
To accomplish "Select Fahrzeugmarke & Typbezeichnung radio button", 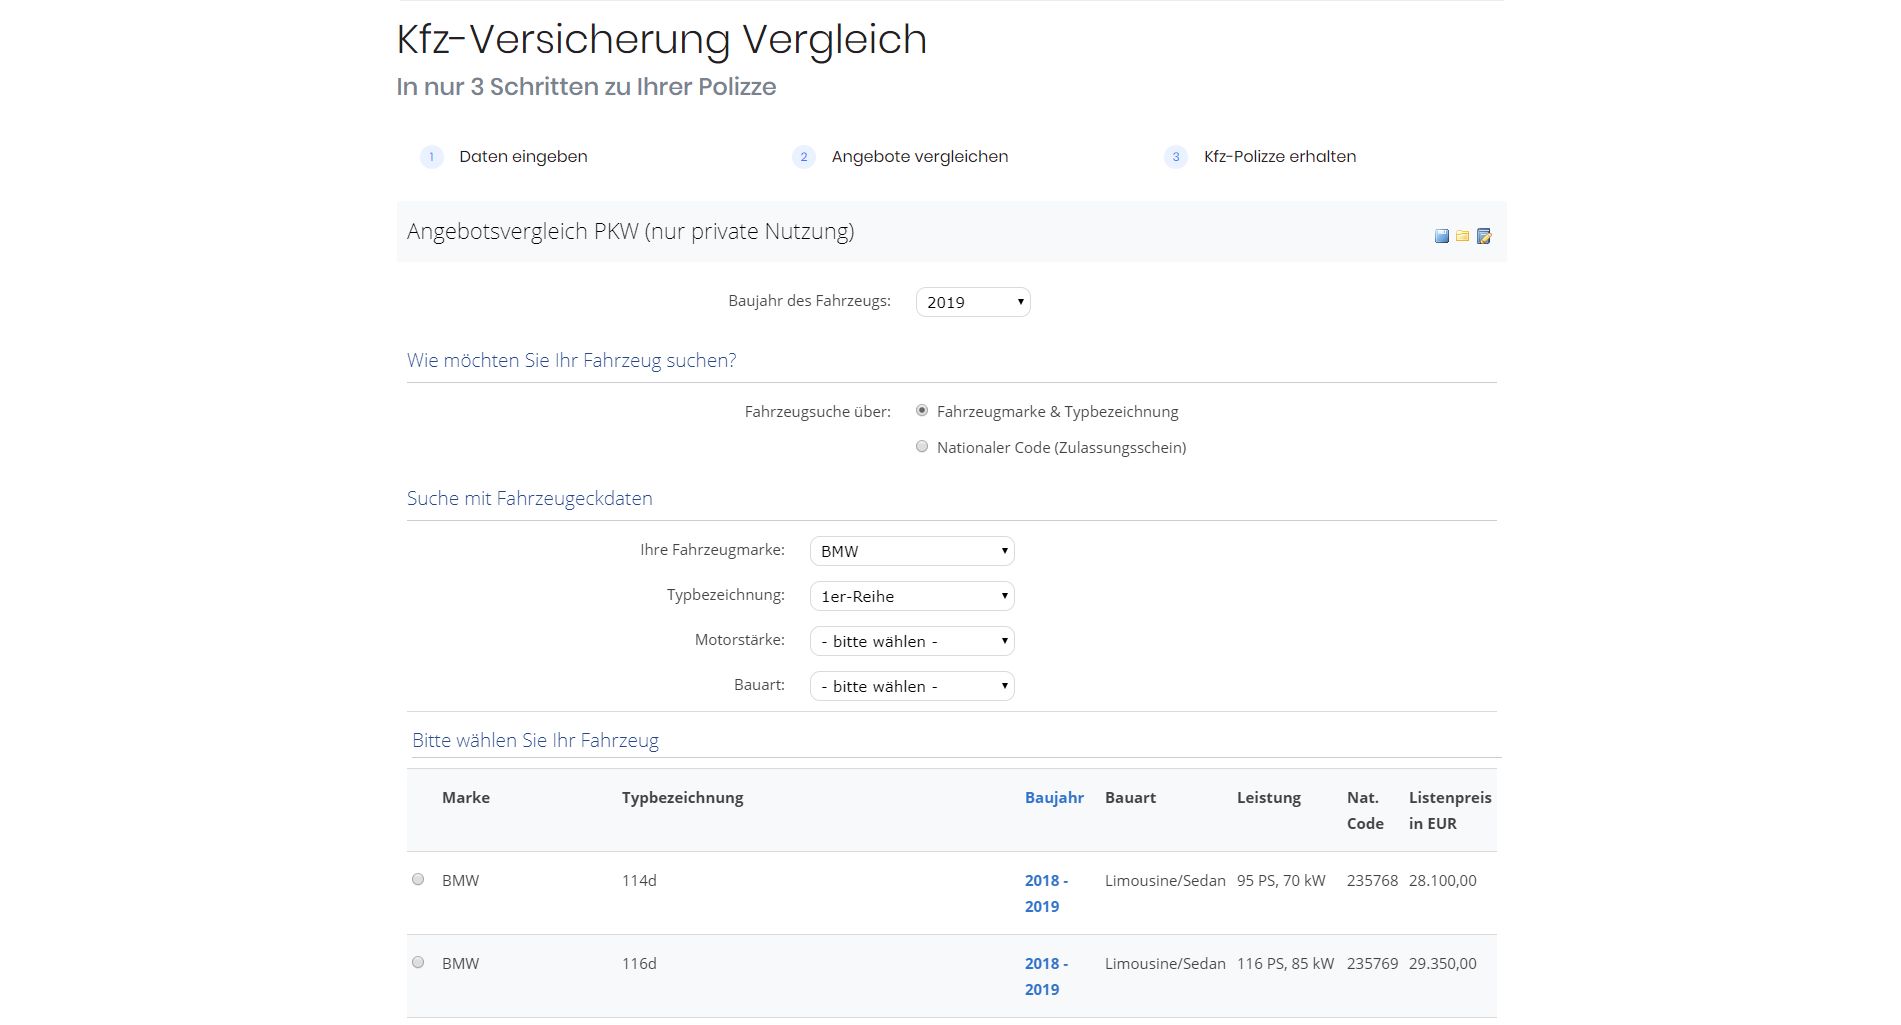I will (922, 411).
